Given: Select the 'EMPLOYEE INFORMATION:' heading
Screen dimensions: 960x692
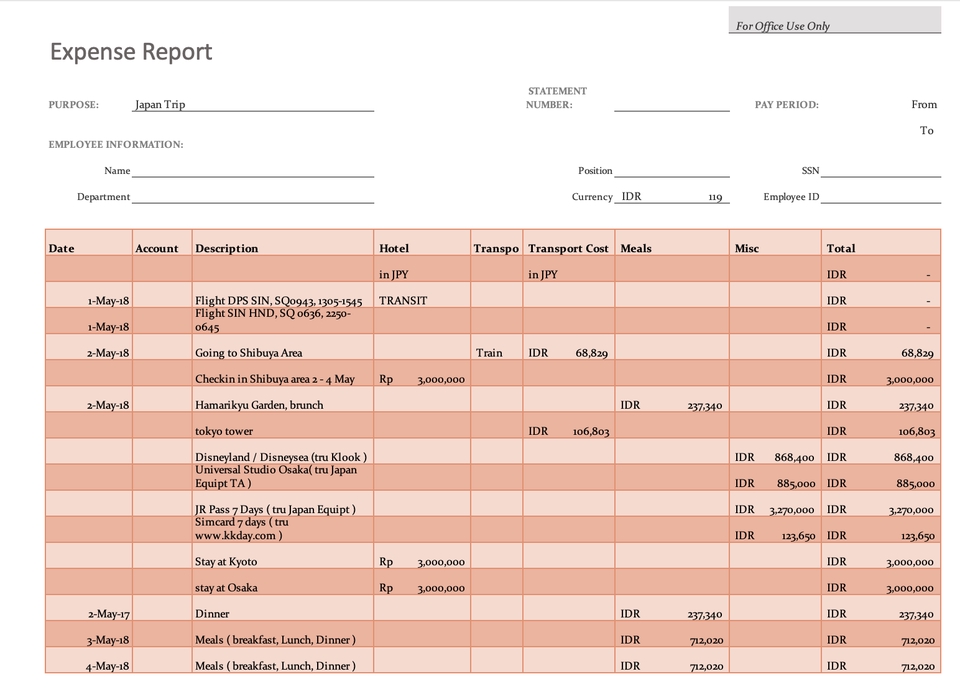Looking at the screenshot, I should click(x=116, y=145).
